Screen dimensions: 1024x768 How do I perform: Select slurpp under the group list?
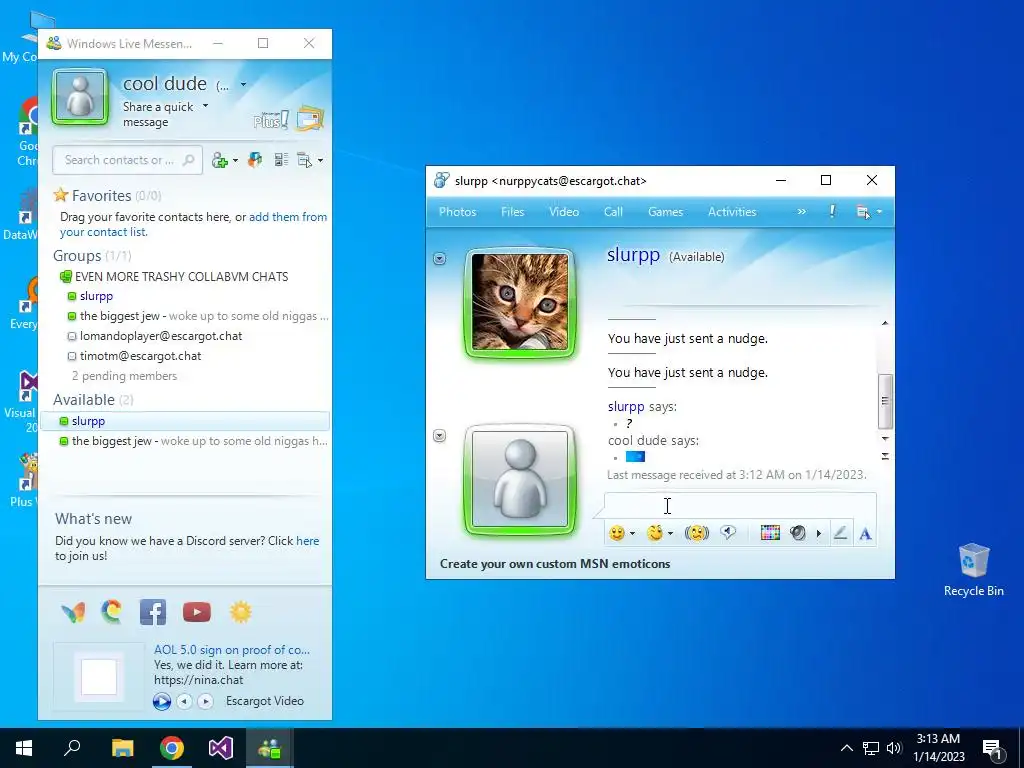[x=96, y=296]
